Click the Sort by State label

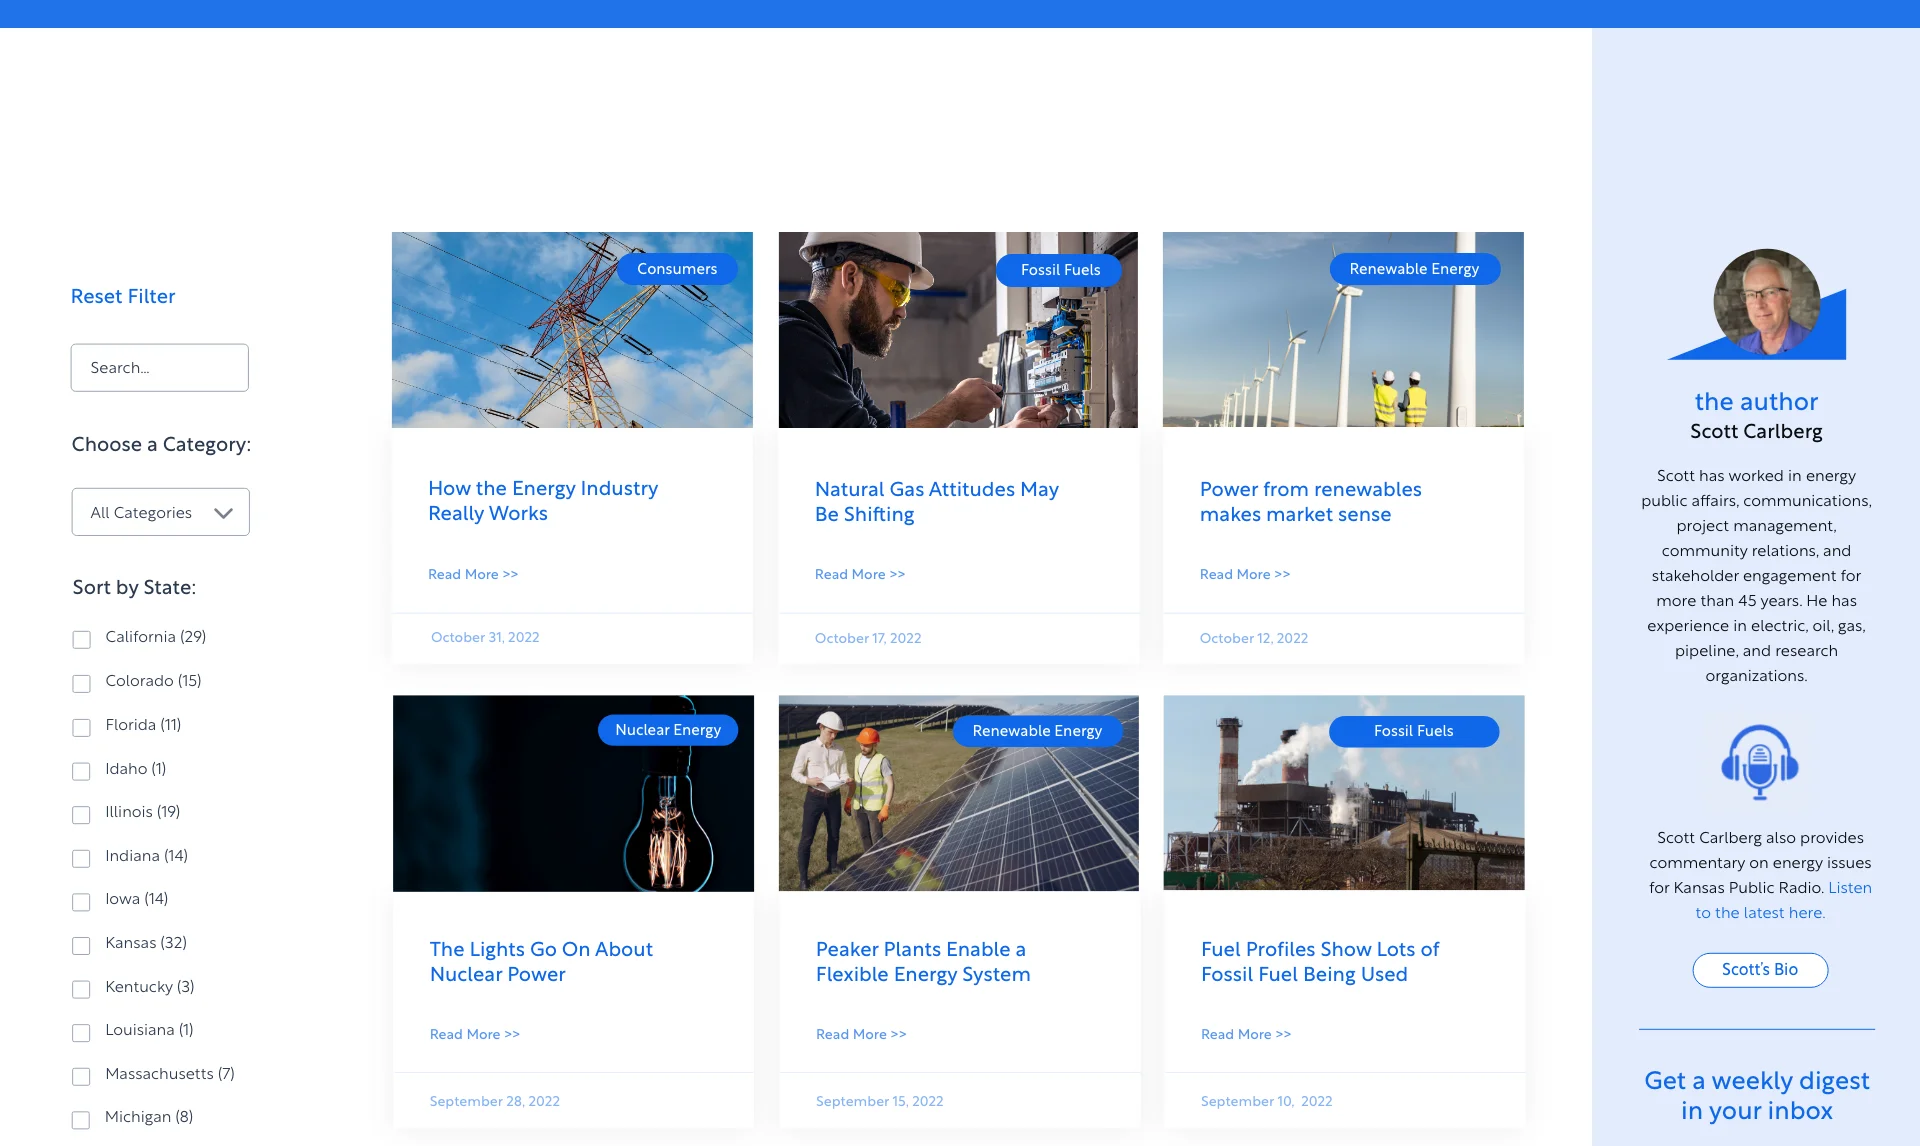pyautogui.click(x=134, y=588)
